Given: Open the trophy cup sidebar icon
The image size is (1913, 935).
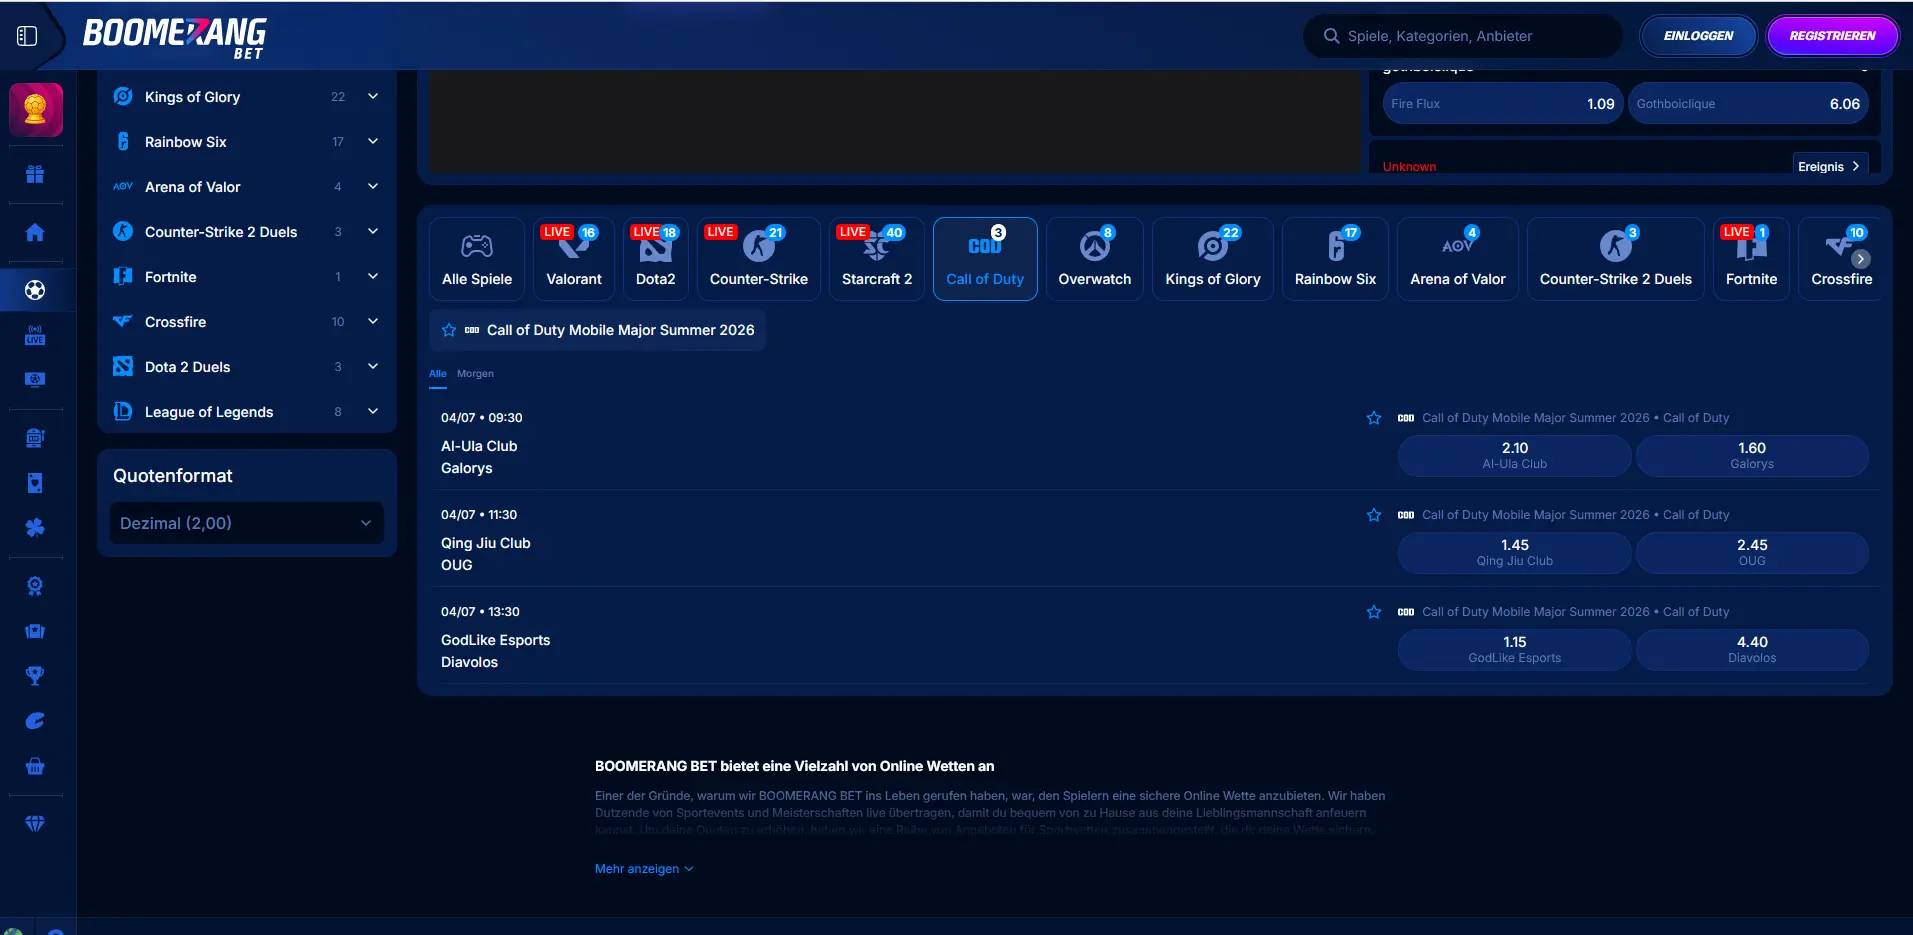Looking at the screenshot, I should point(35,676).
